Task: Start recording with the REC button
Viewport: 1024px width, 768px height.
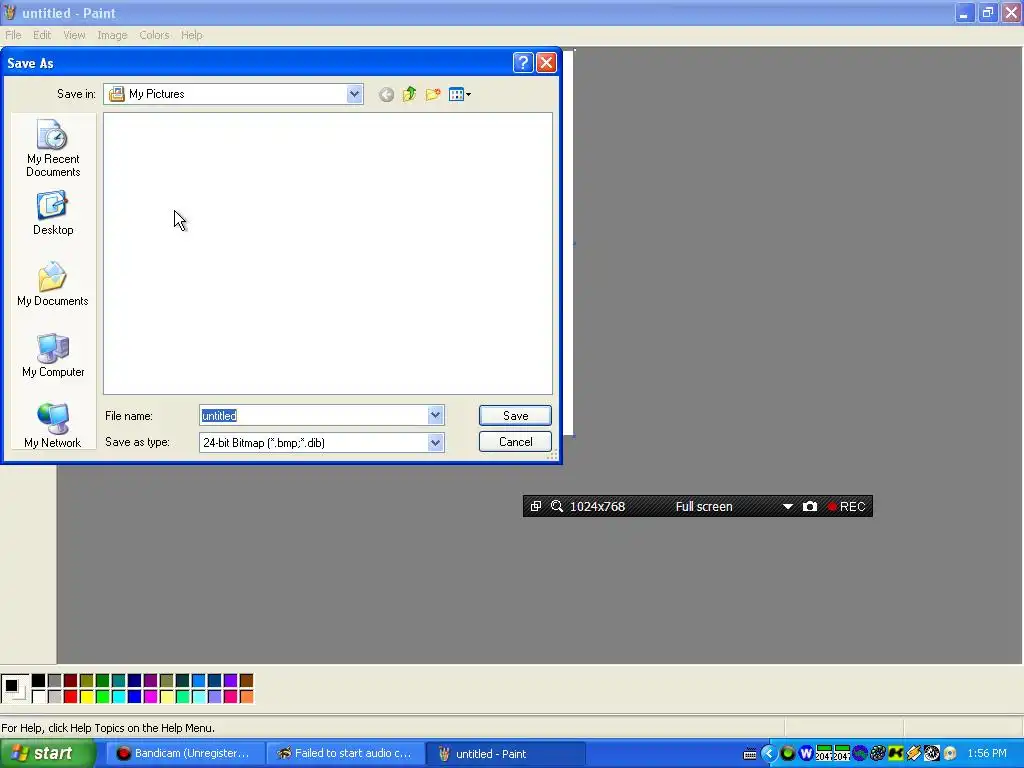Action: click(846, 507)
